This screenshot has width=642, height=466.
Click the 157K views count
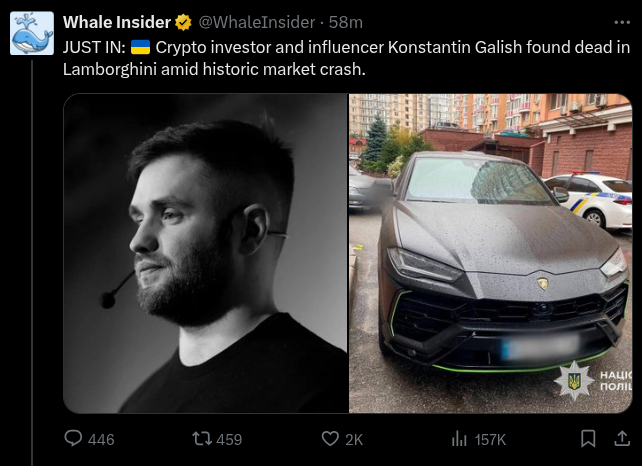[490, 439]
